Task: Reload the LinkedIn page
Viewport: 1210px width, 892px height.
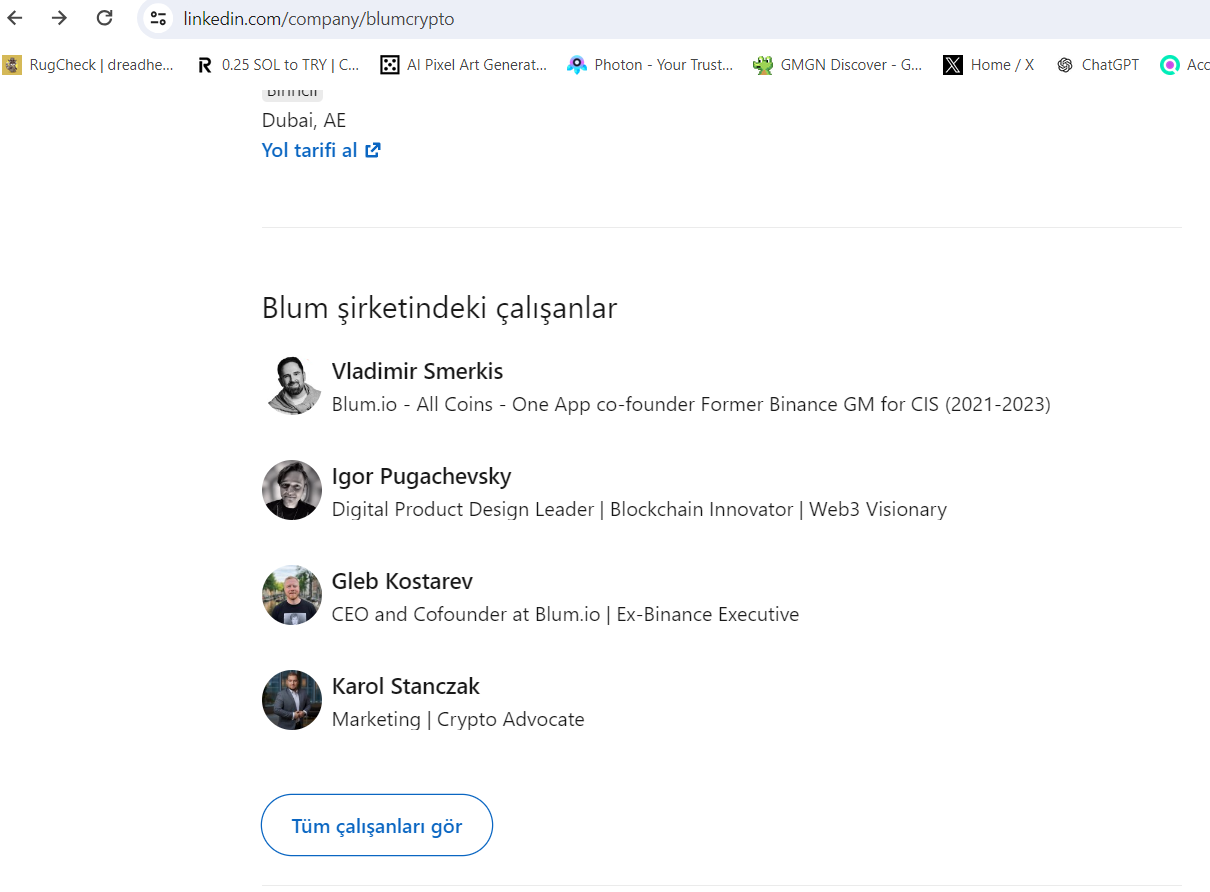Action: tap(104, 18)
